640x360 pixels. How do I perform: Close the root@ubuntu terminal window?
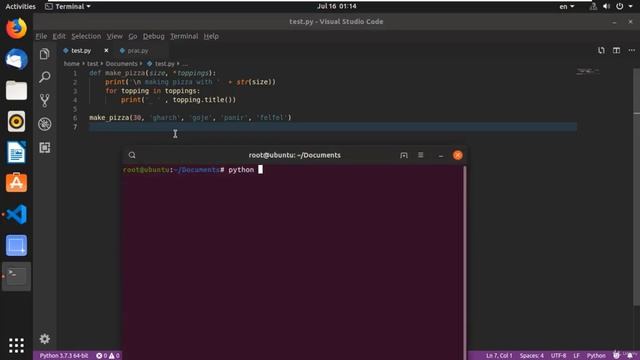click(x=458, y=155)
